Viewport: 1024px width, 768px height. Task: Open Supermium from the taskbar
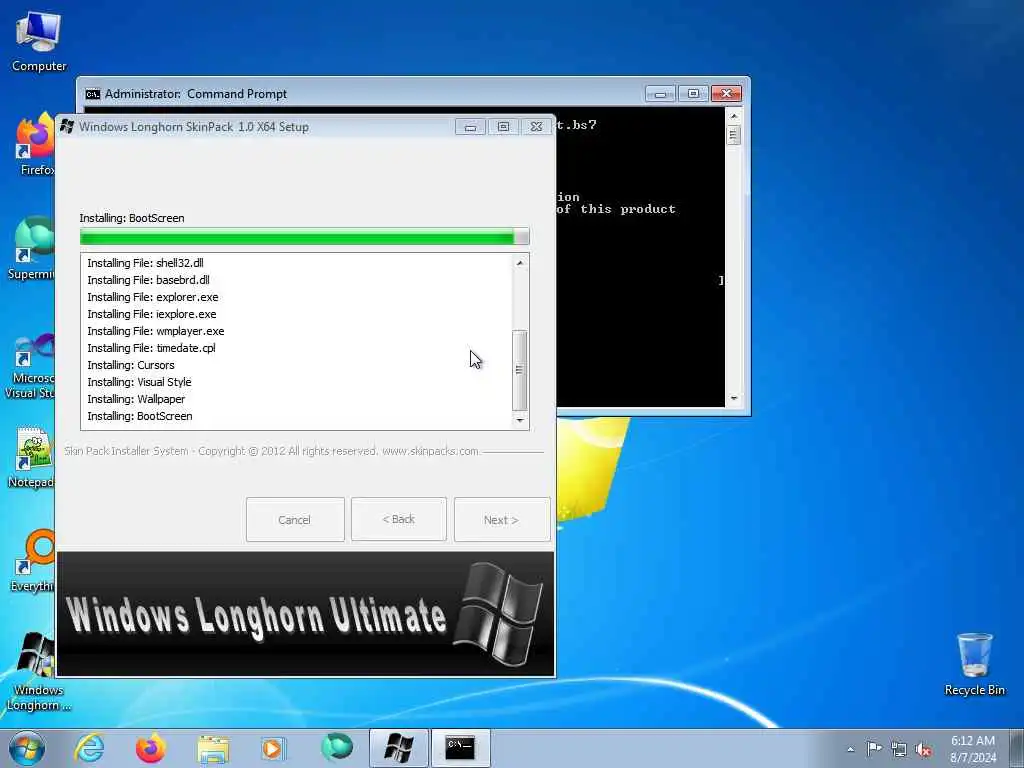click(x=336, y=747)
